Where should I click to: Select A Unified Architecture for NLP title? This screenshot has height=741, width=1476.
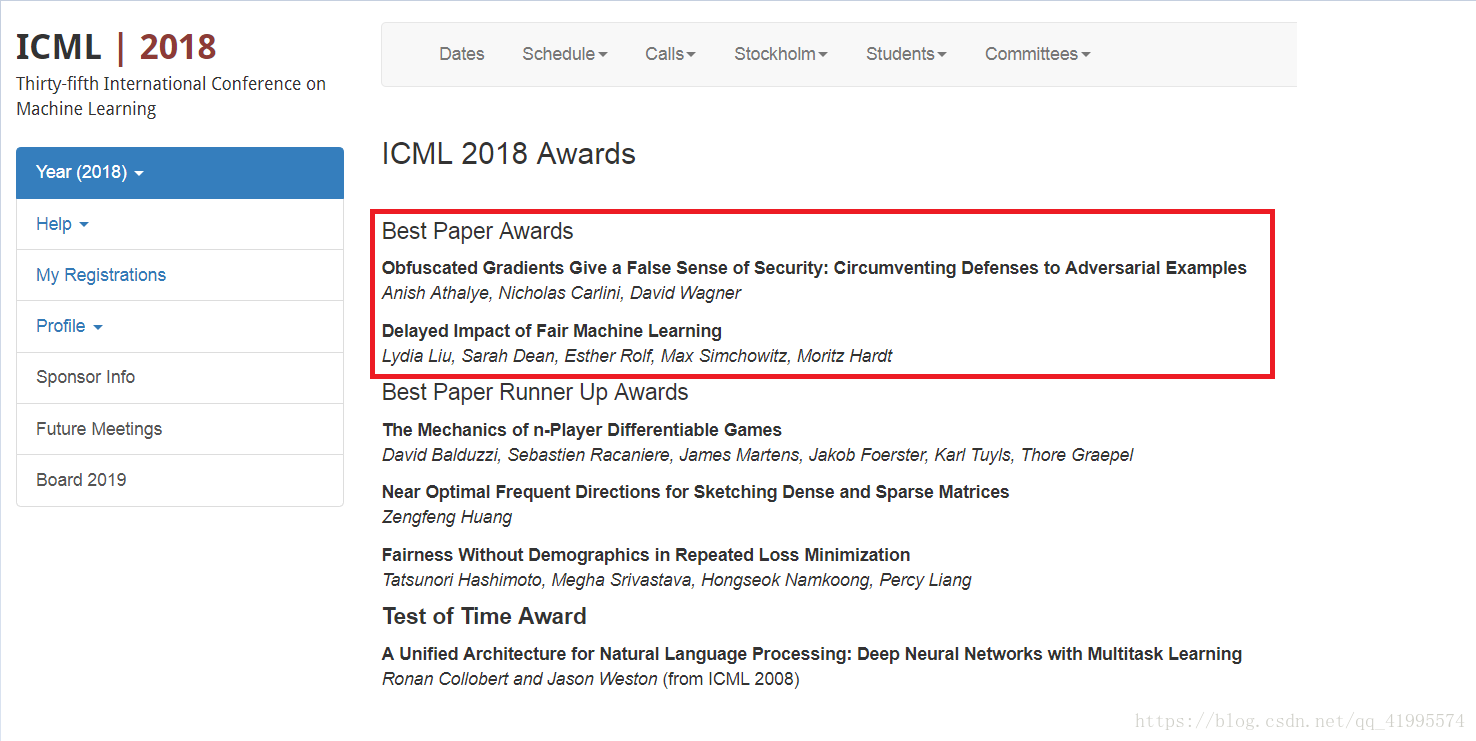point(812,654)
